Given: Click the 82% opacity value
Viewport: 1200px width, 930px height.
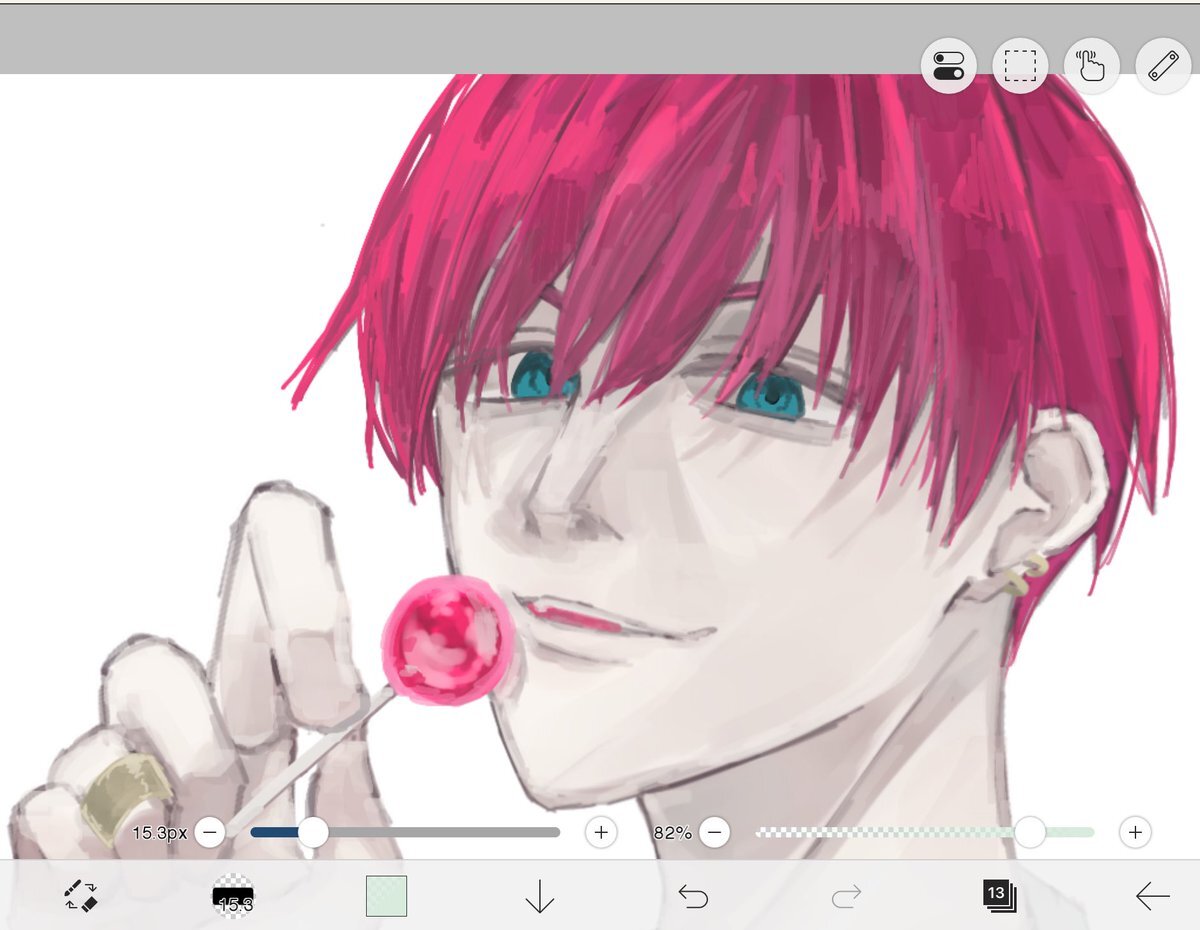Looking at the screenshot, I should 673,832.
